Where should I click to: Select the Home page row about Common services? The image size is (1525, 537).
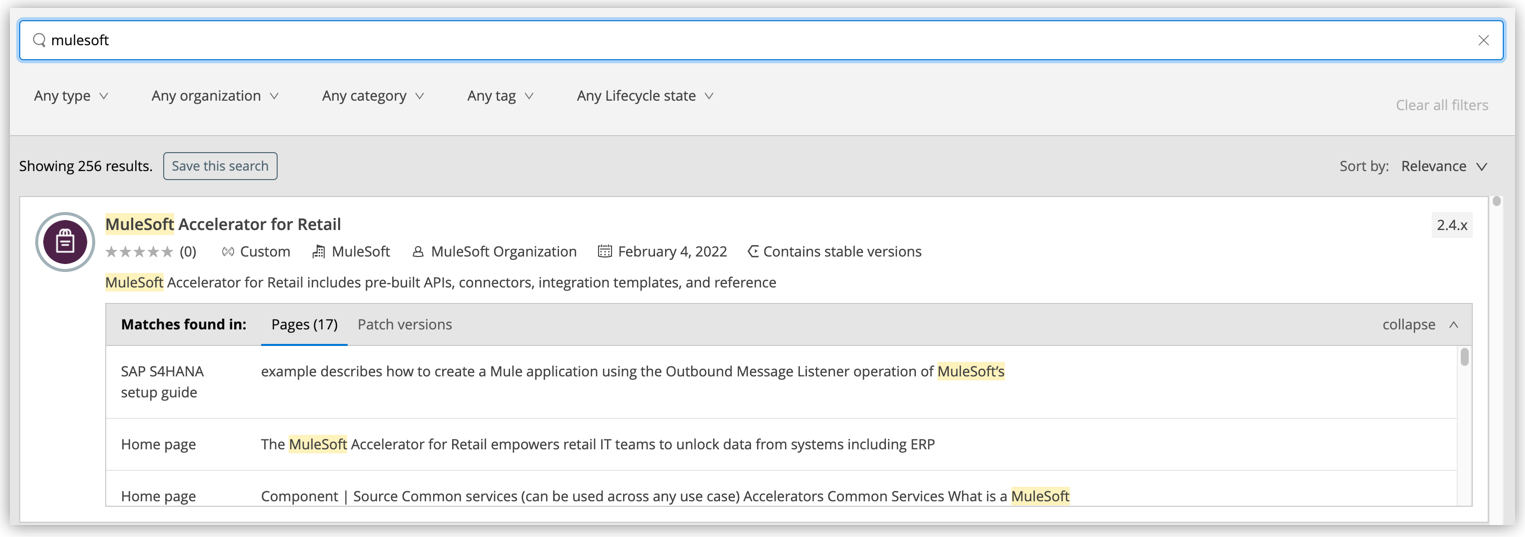pos(781,489)
